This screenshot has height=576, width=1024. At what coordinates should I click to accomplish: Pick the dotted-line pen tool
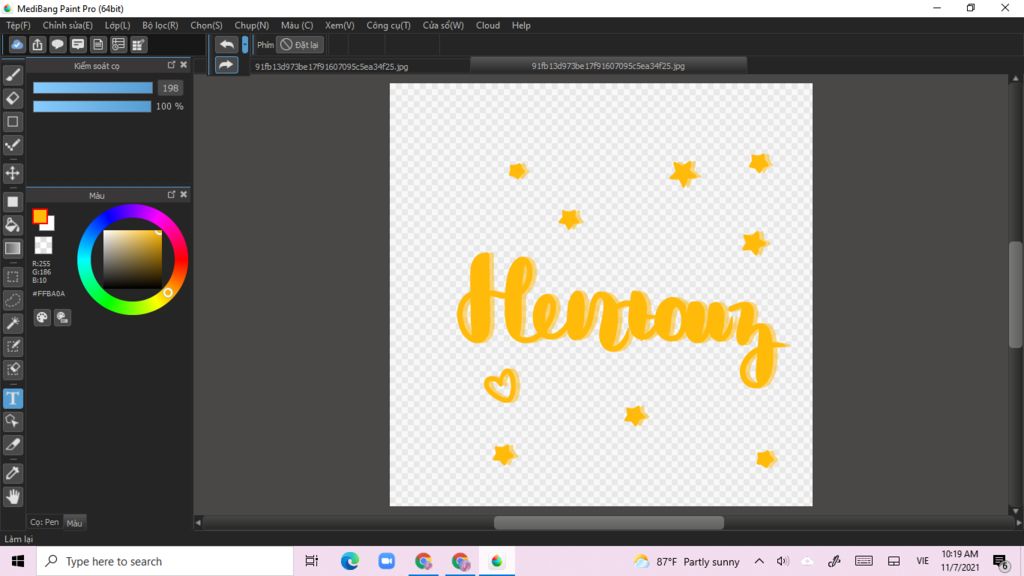(12, 145)
